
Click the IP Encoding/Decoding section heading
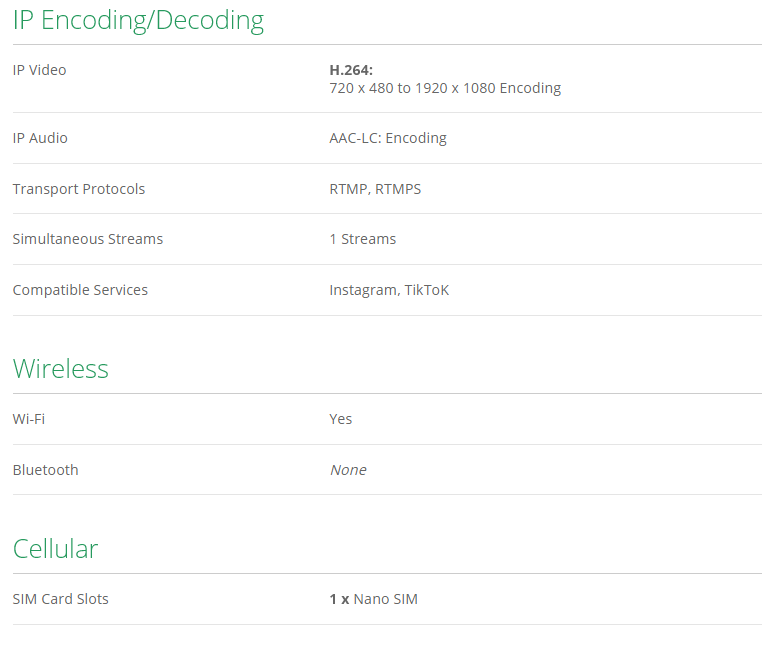click(x=138, y=20)
